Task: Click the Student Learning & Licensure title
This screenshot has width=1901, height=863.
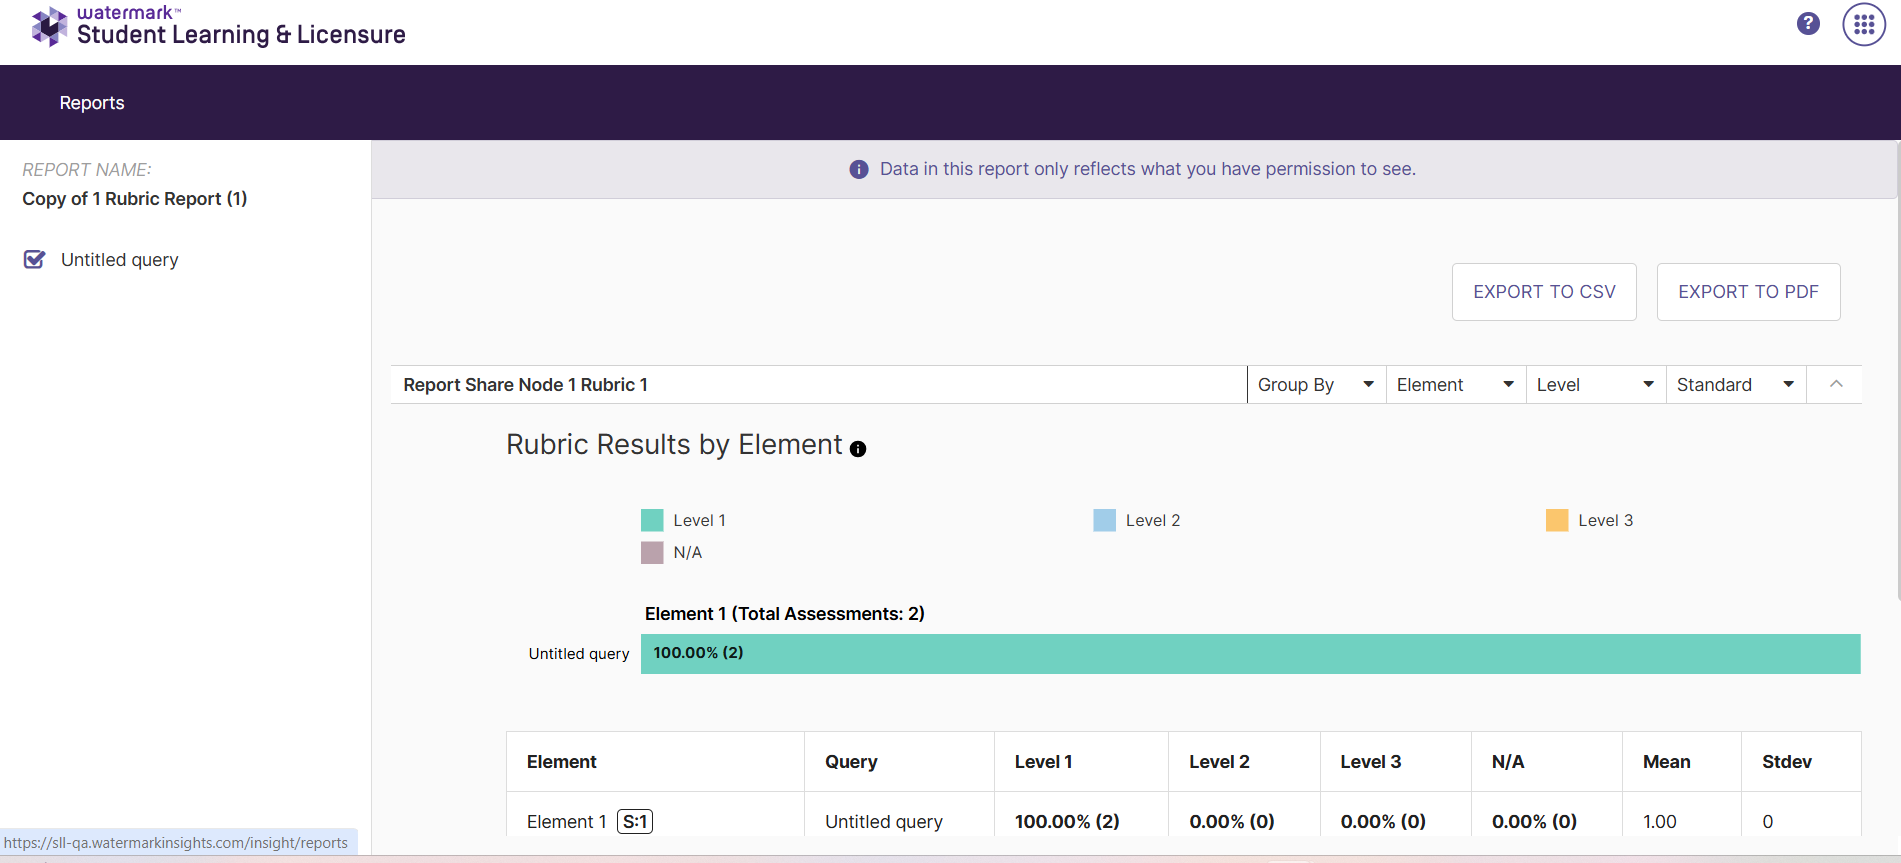Action: [241, 35]
